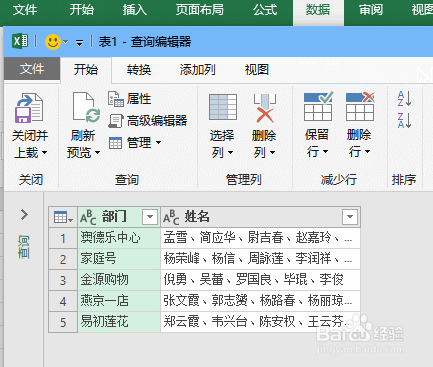Click the table menu icon at grid corner

63,218
